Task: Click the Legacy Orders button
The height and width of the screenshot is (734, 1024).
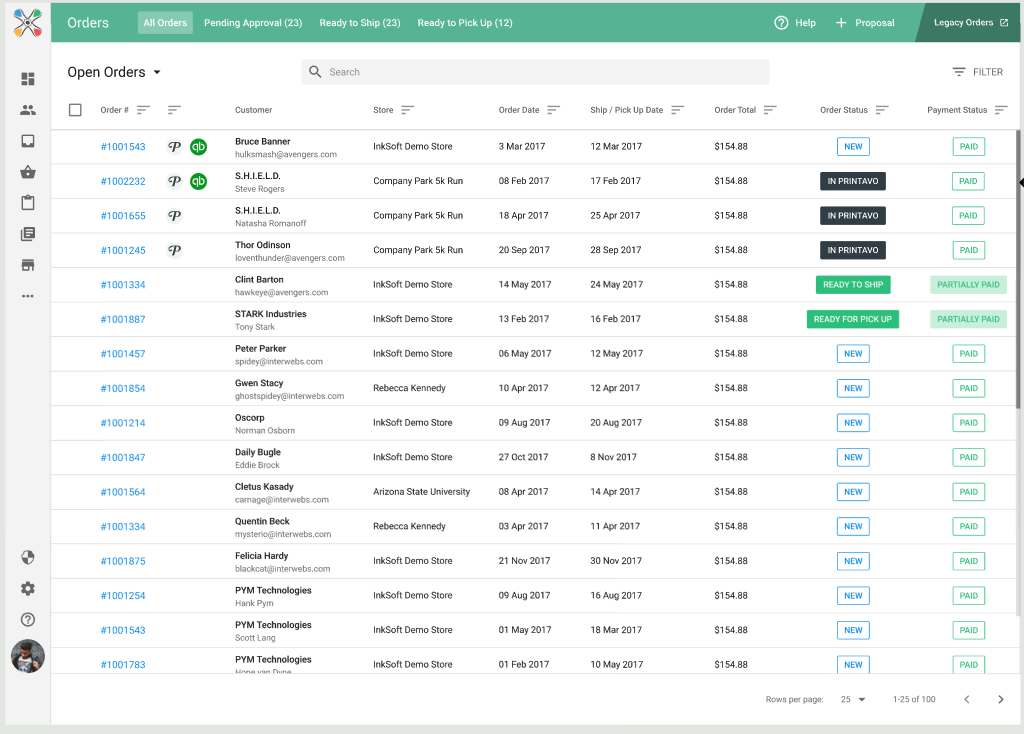Action: [970, 23]
